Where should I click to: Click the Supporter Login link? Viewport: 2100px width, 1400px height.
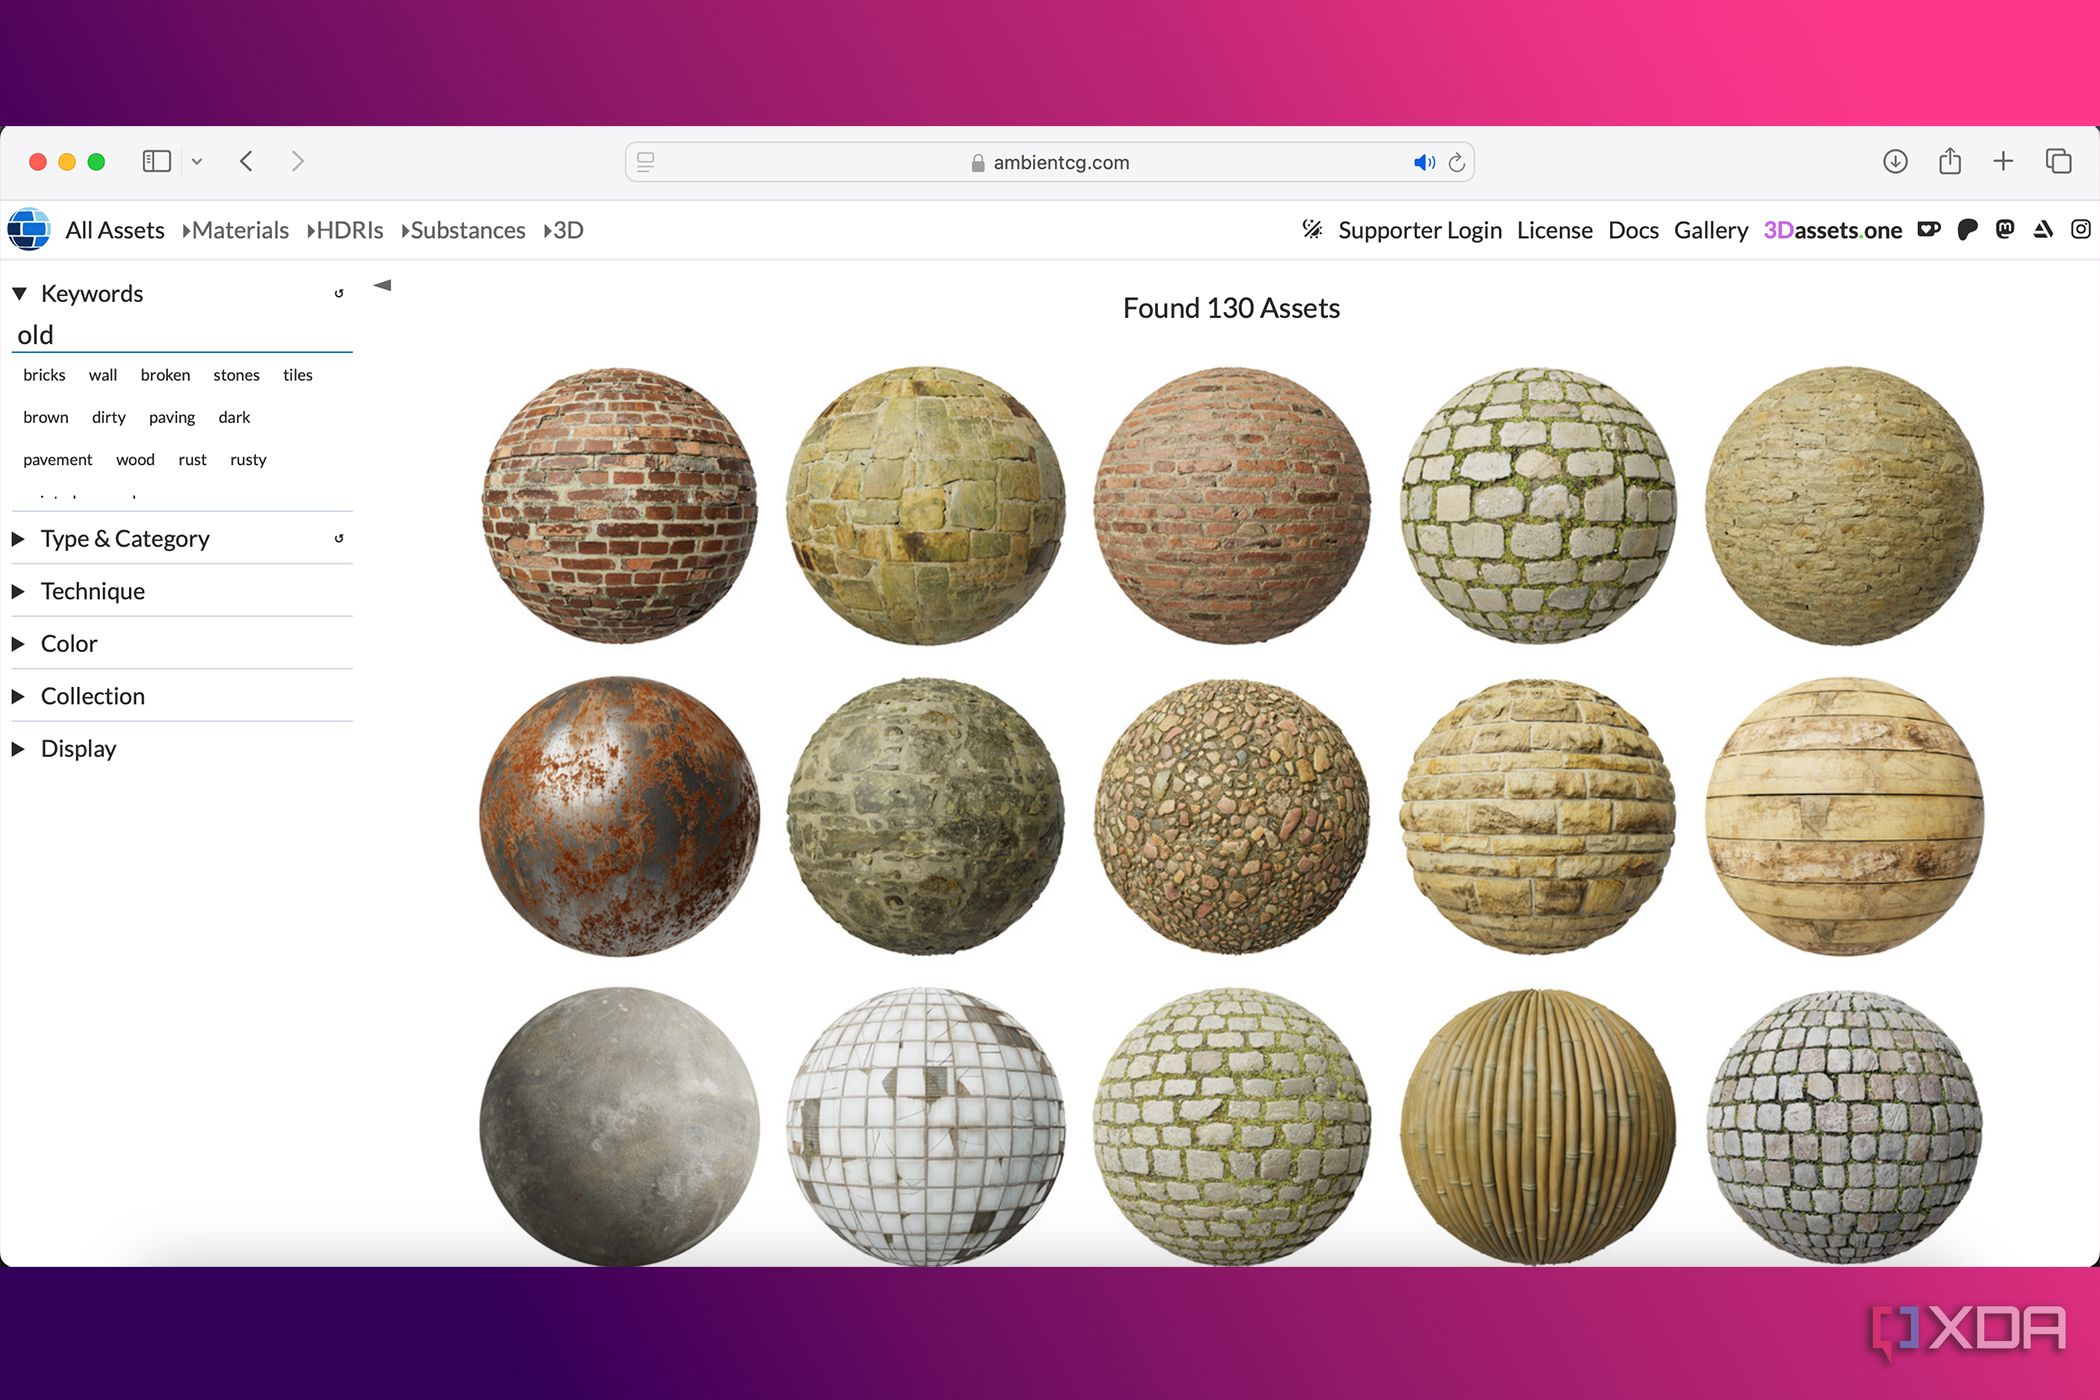[x=1419, y=230]
